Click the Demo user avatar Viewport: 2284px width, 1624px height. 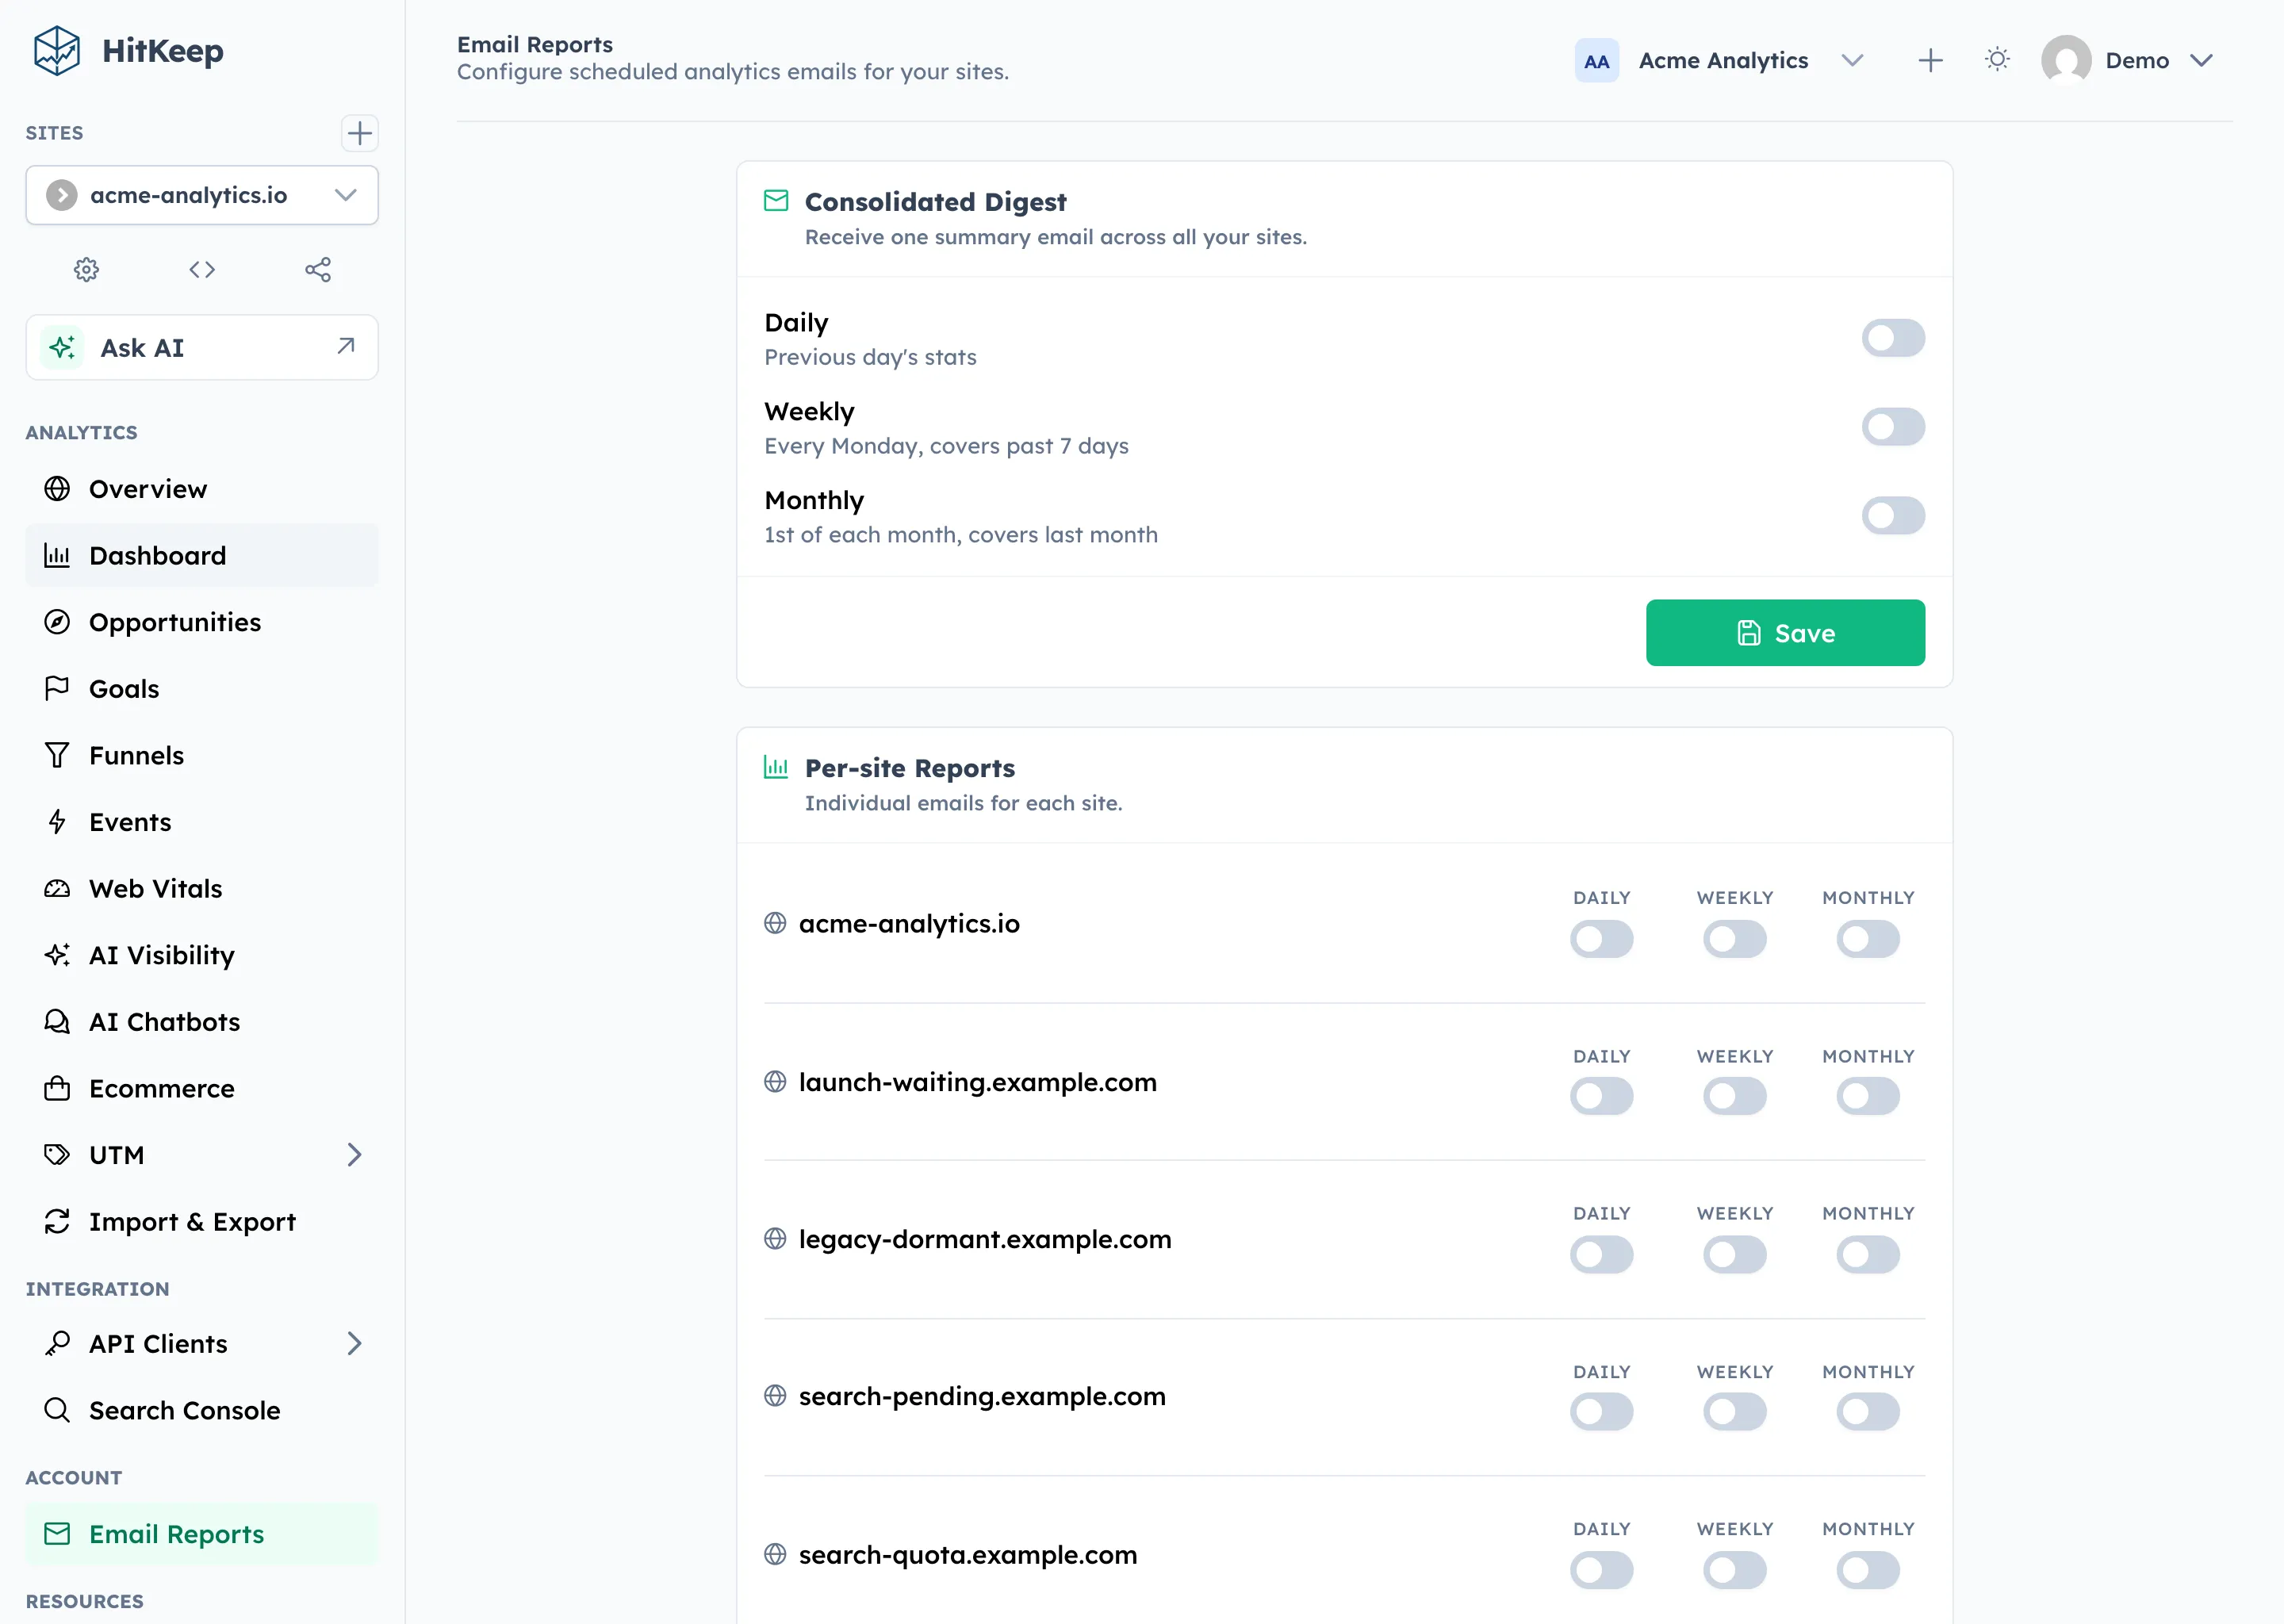(2066, 60)
